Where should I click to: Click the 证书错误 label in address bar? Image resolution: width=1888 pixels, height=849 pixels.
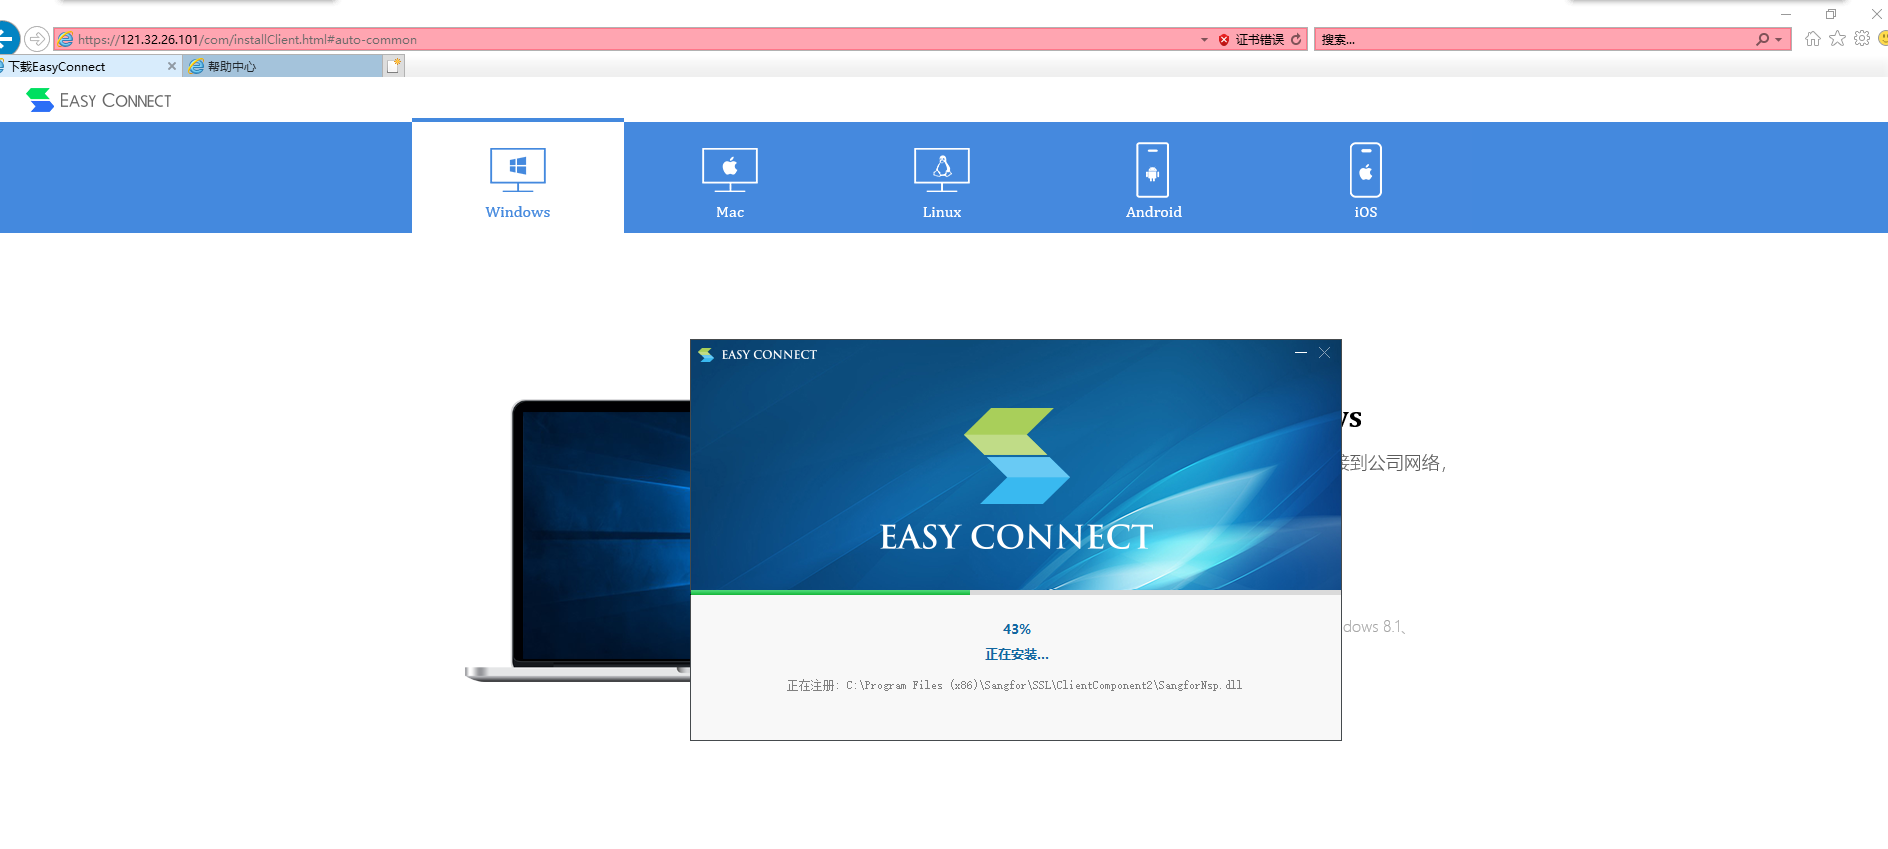click(1259, 40)
